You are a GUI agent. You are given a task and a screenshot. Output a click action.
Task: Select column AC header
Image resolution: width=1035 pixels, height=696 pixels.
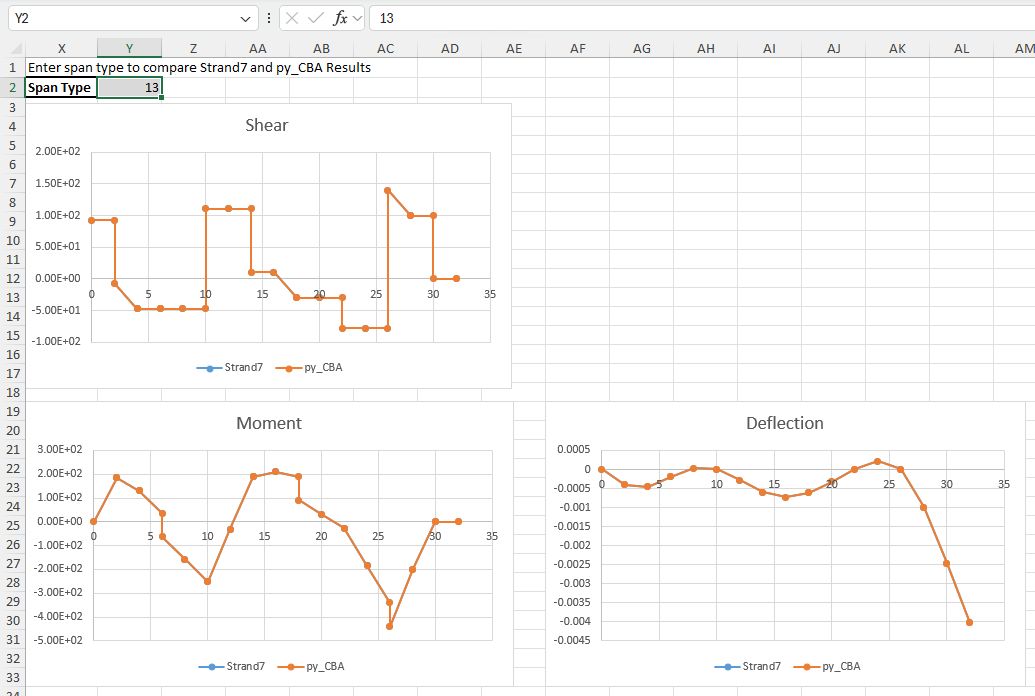pyautogui.click(x=386, y=48)
